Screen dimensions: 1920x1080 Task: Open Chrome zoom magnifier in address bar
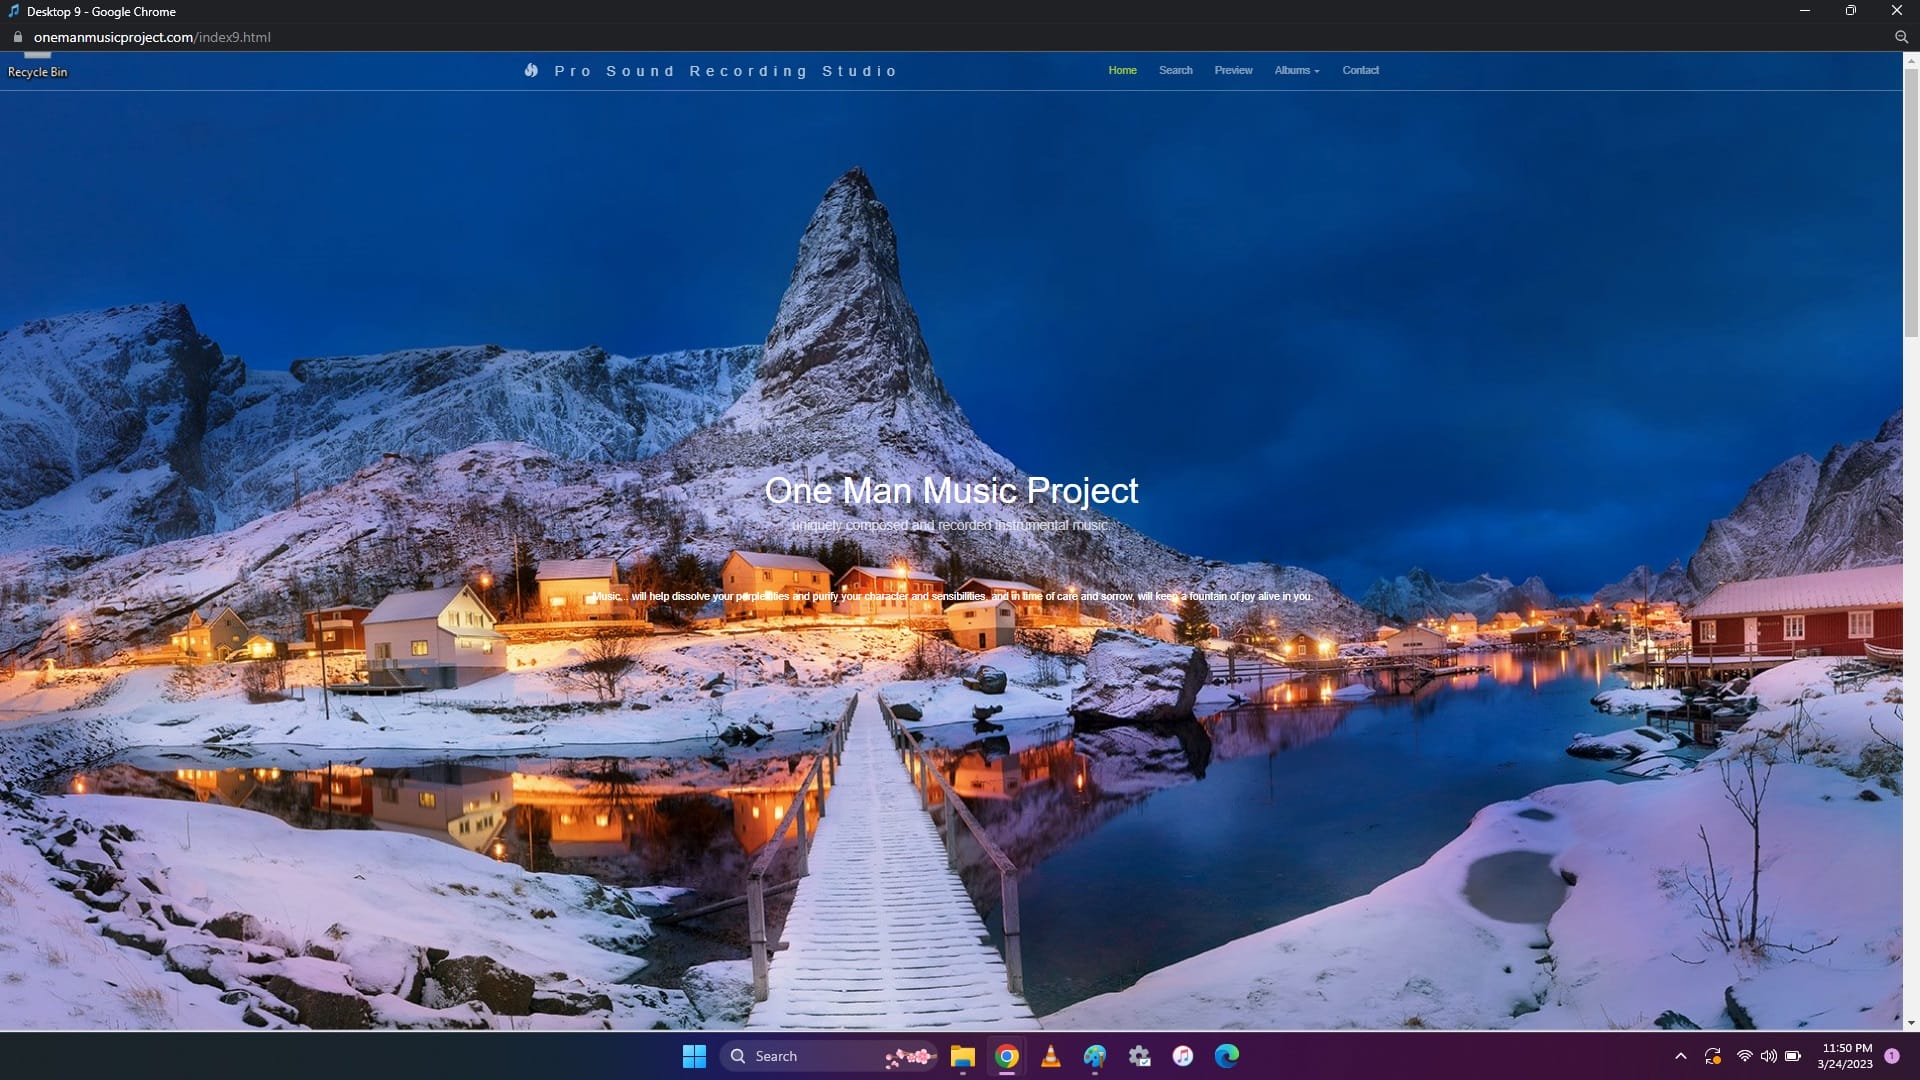(x=1901, y=37)
